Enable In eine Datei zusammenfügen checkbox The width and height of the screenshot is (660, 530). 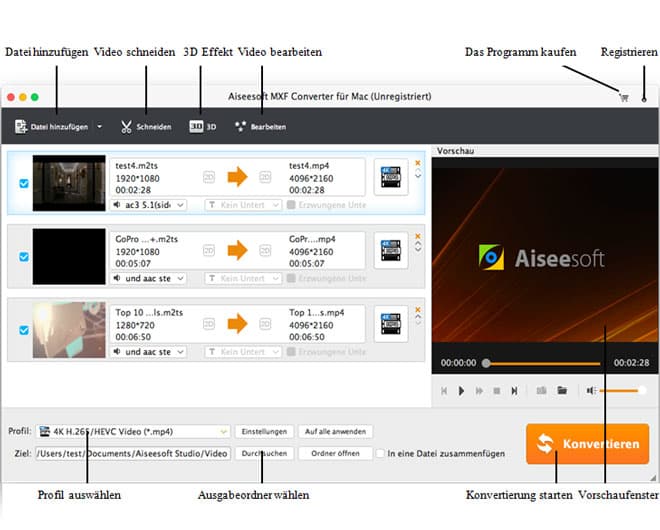tap(381, 453)
